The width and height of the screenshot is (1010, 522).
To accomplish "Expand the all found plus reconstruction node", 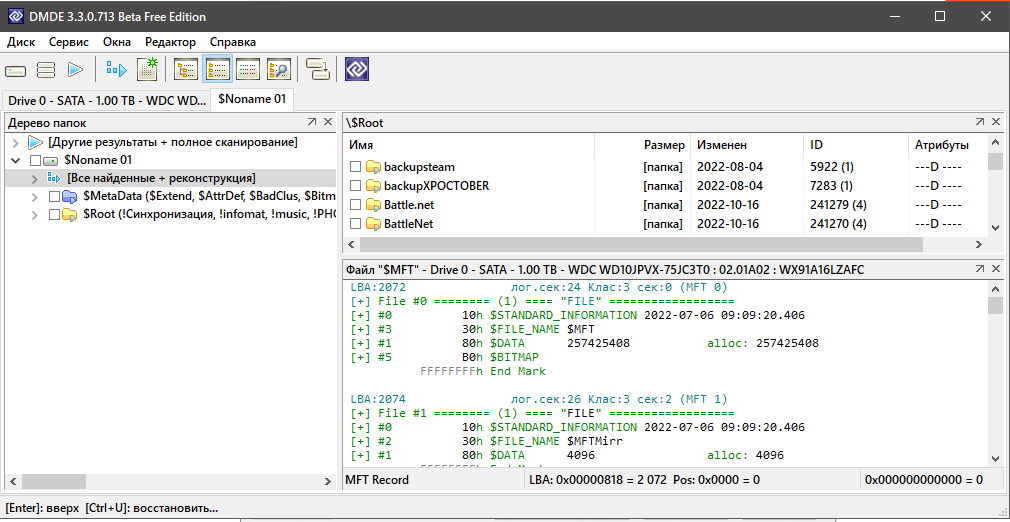I will [x=35, y=178].
